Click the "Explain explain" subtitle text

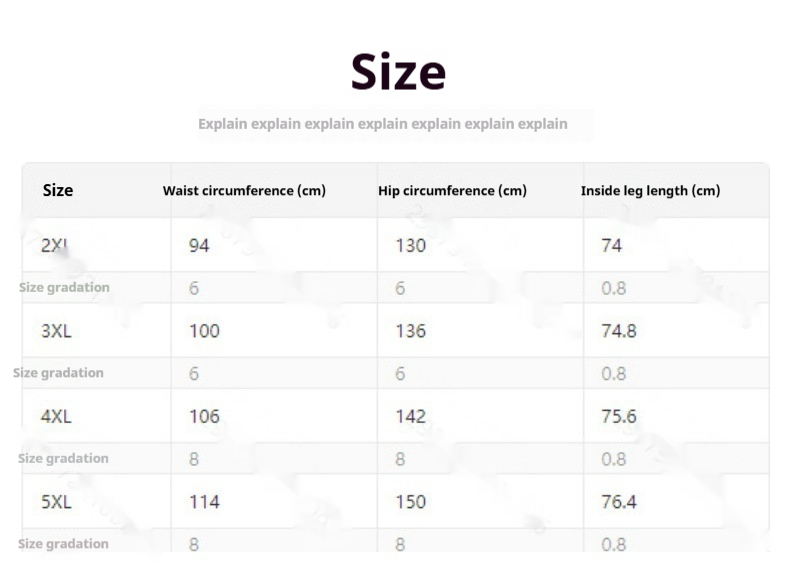[382, 124]
